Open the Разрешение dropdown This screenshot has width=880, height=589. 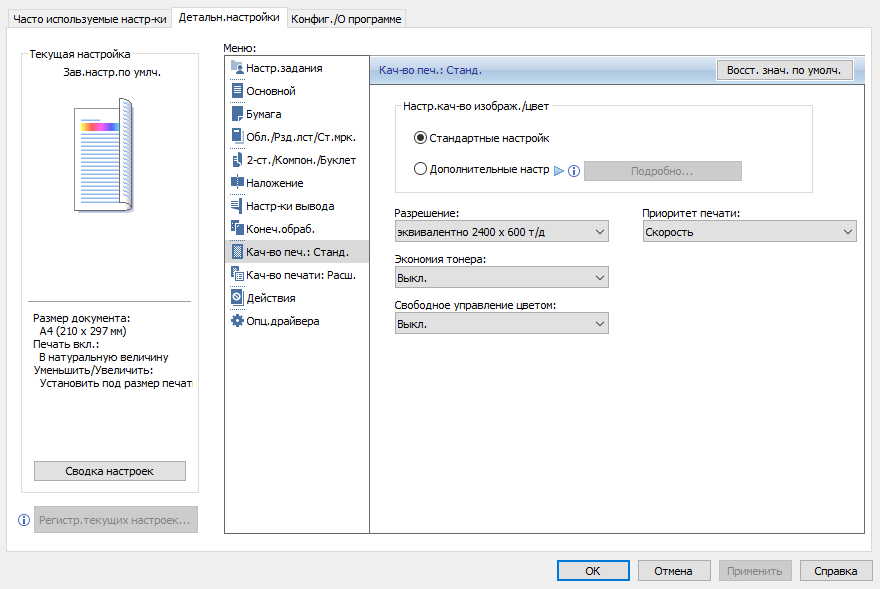tap(501, 232)
